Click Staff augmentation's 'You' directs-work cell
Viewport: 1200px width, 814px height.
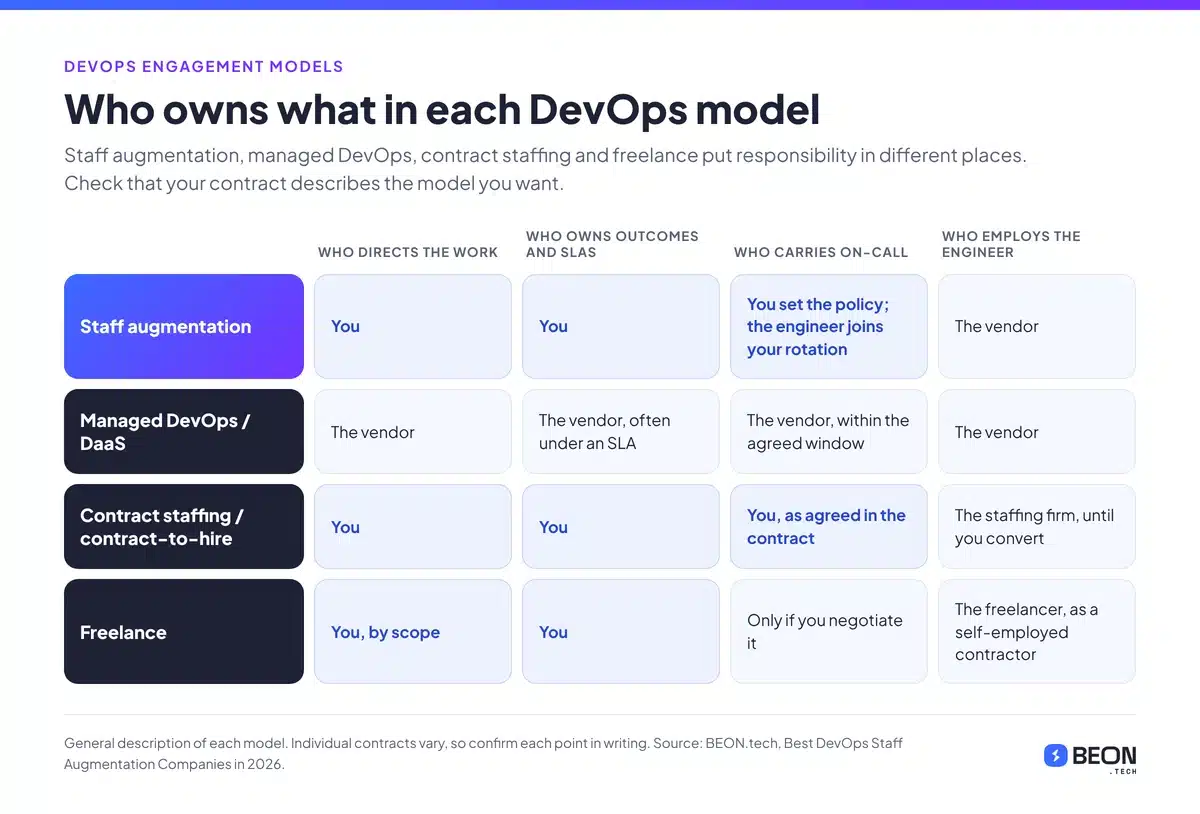tap(413, 327)
